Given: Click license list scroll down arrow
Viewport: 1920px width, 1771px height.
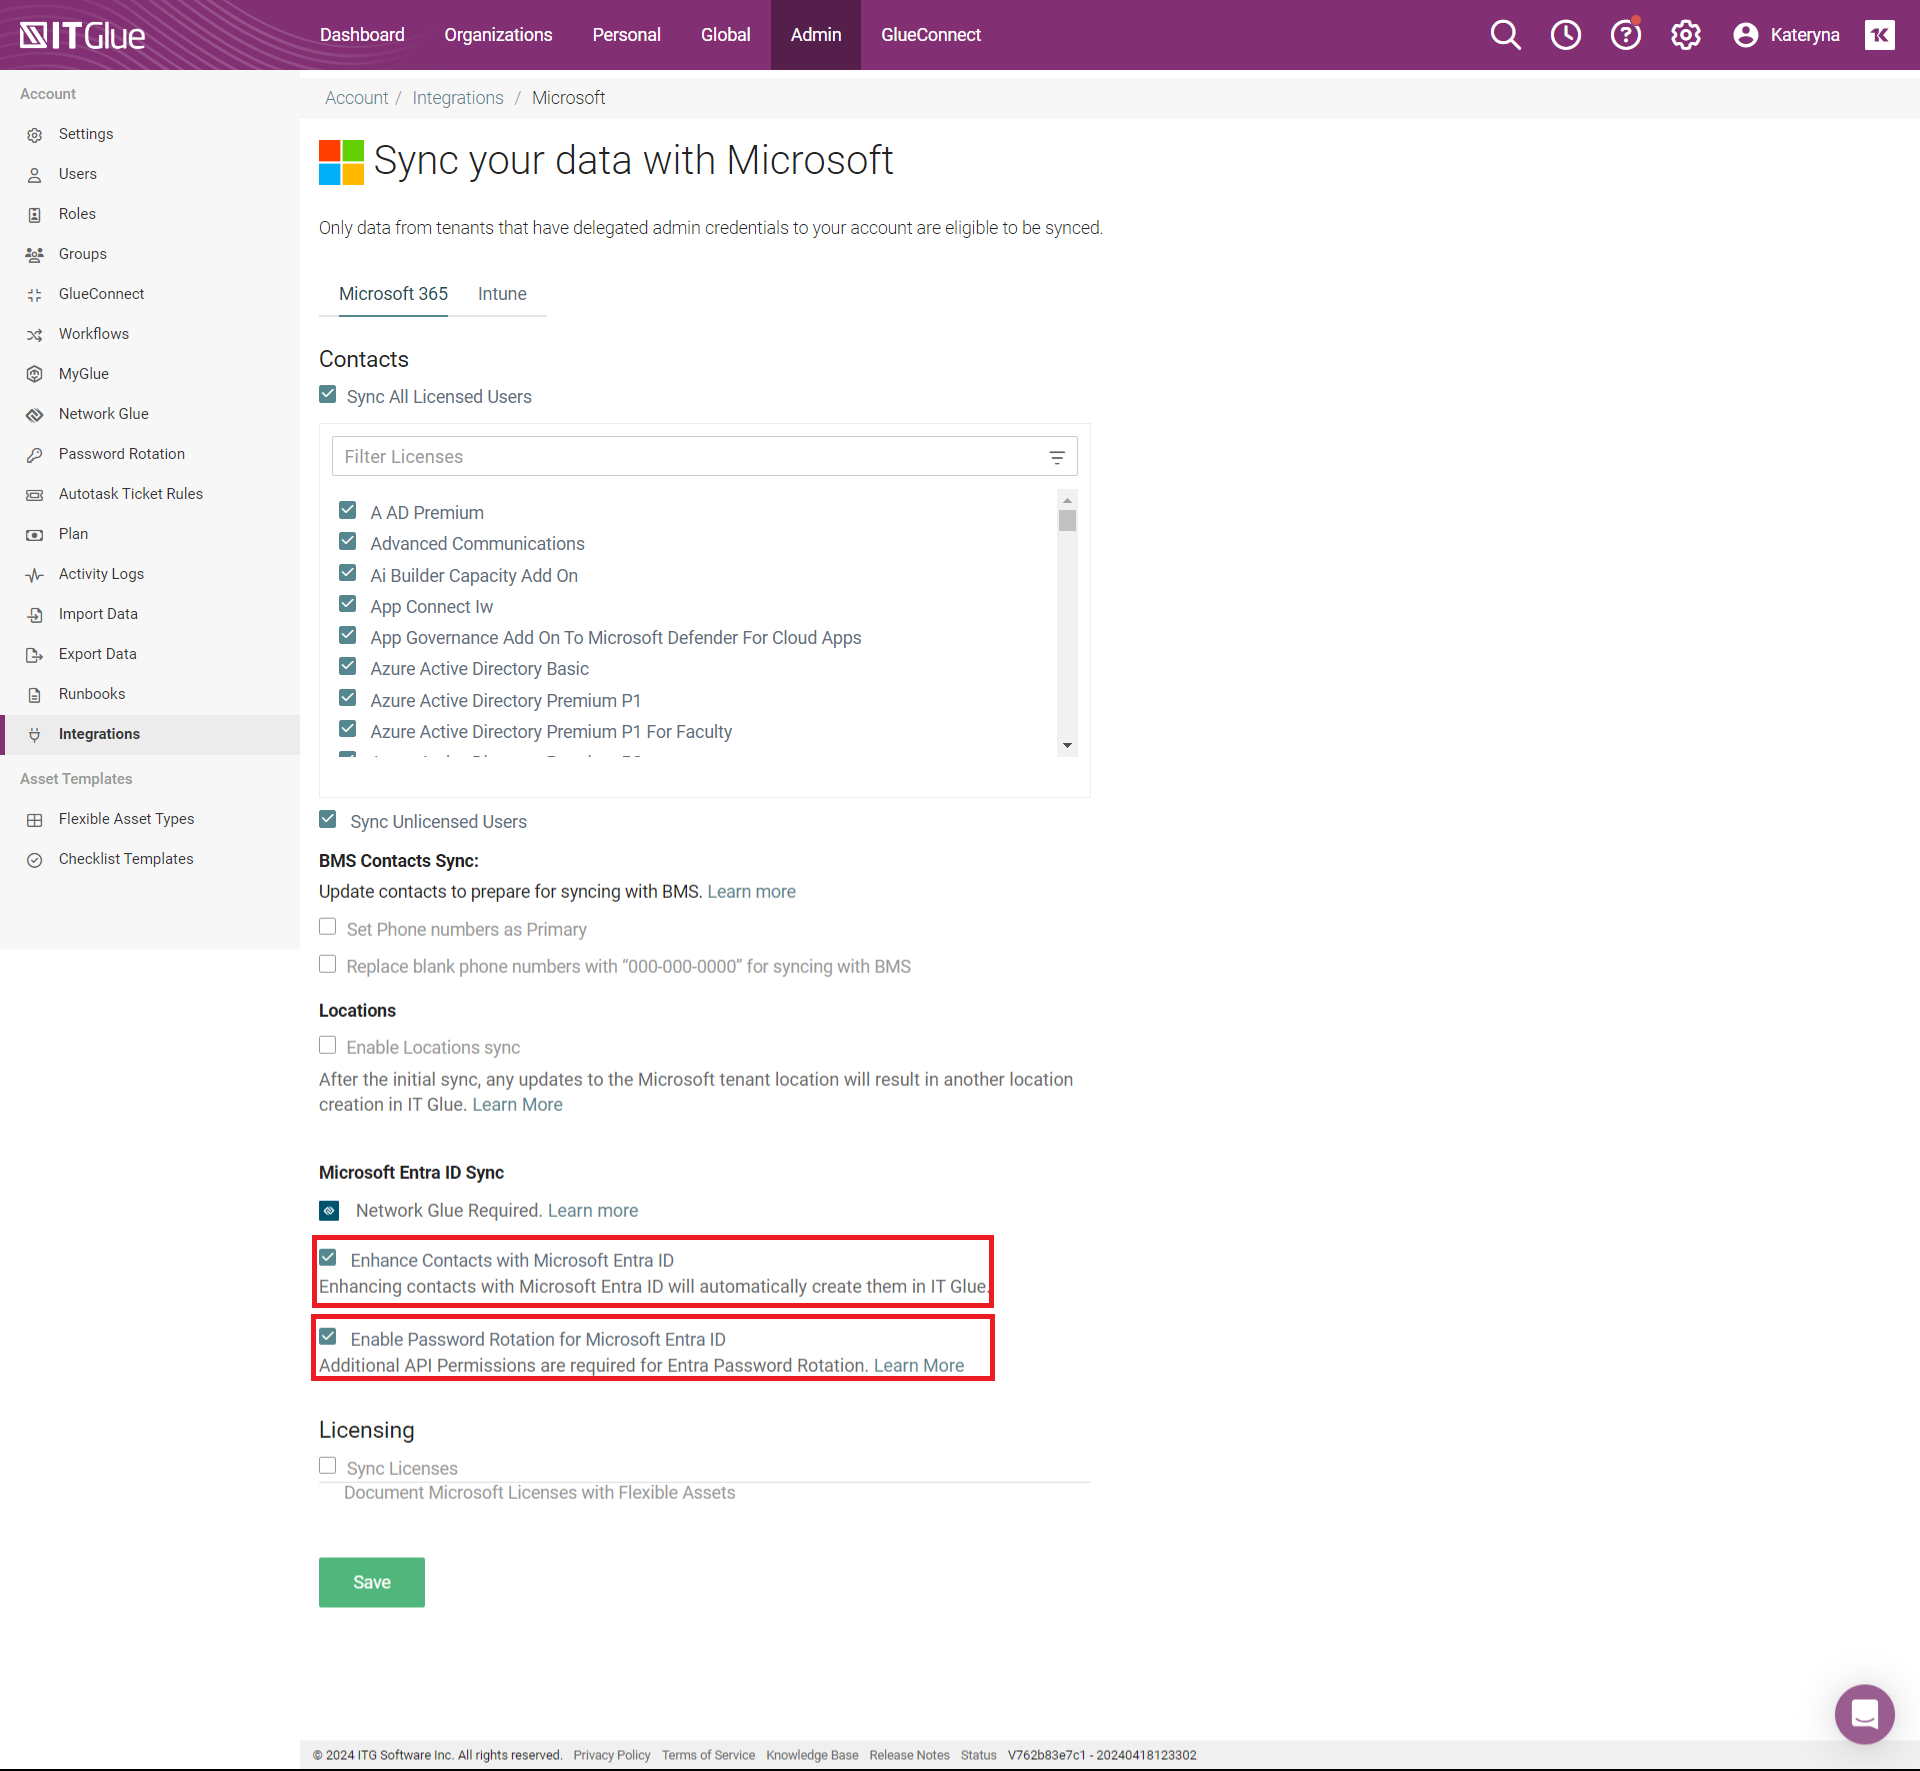Looking at the screenshot, I should pos(1067,746).
